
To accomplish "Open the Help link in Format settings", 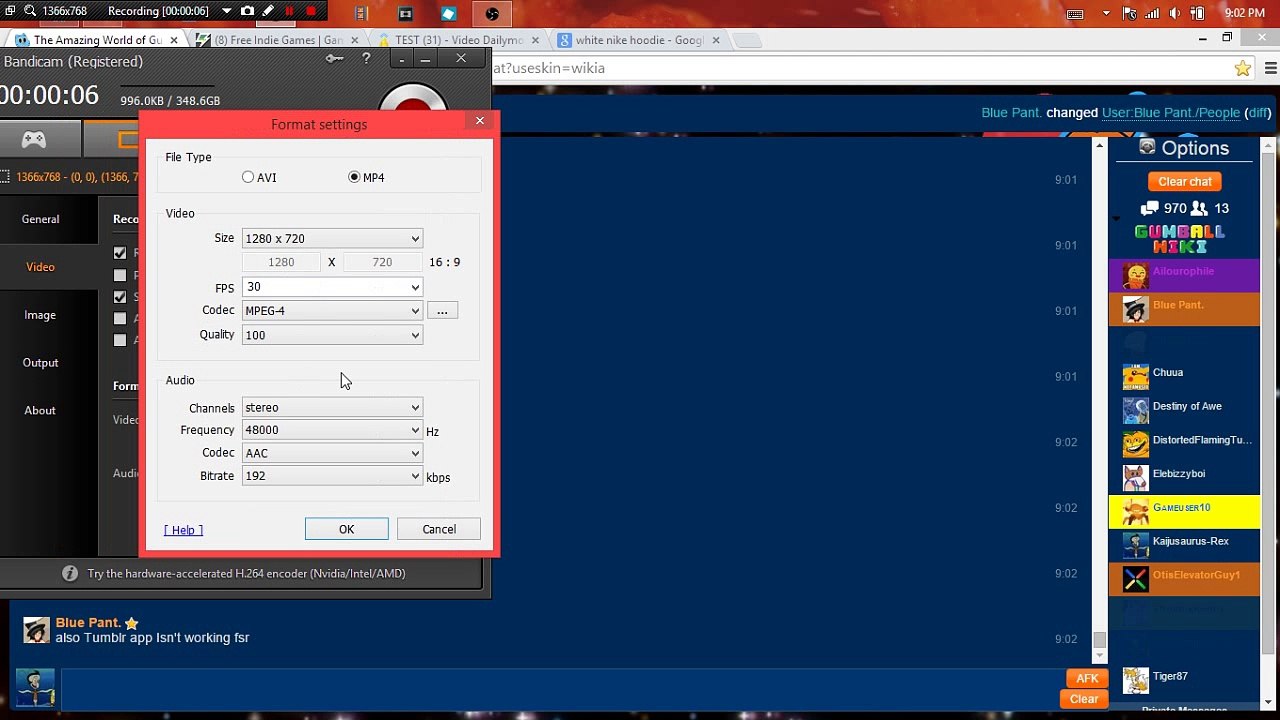I will point(184,530).
